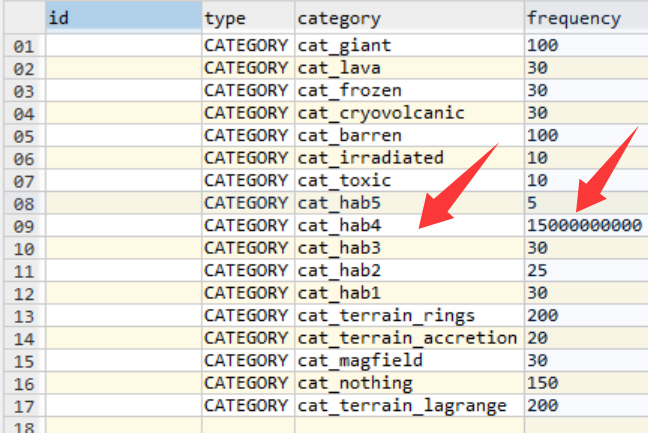Click the cat_frozen category cell
This screenshot has width=648, height=433.
tap(410, 90)
